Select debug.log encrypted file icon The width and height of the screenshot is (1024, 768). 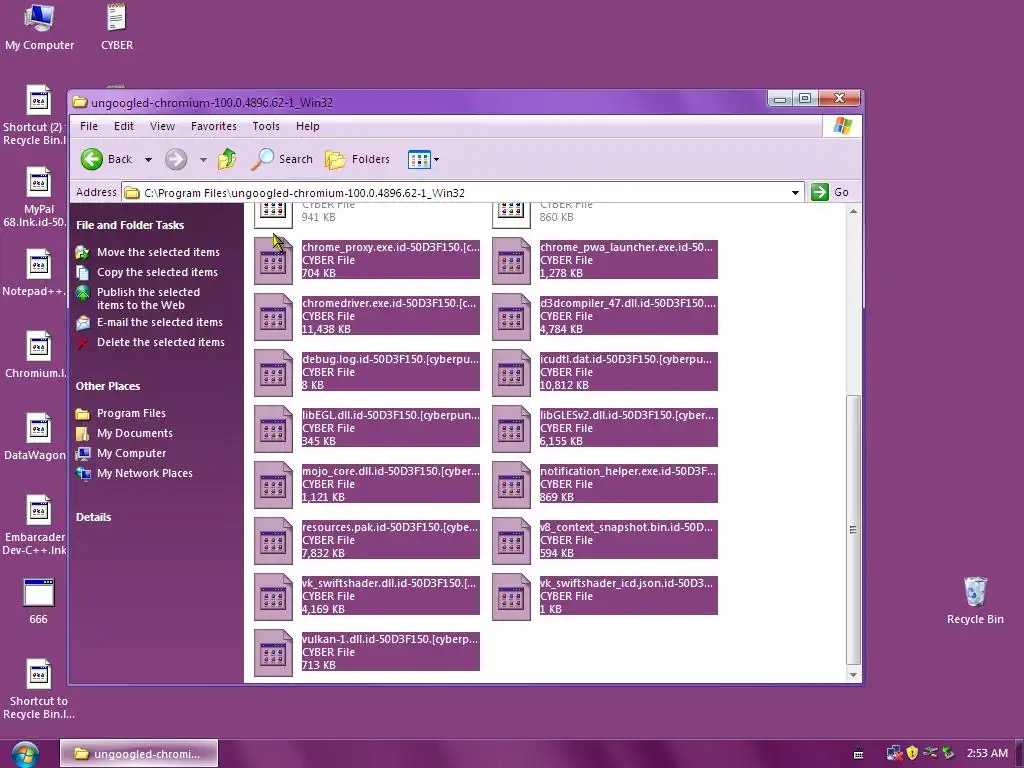point(273,372)
